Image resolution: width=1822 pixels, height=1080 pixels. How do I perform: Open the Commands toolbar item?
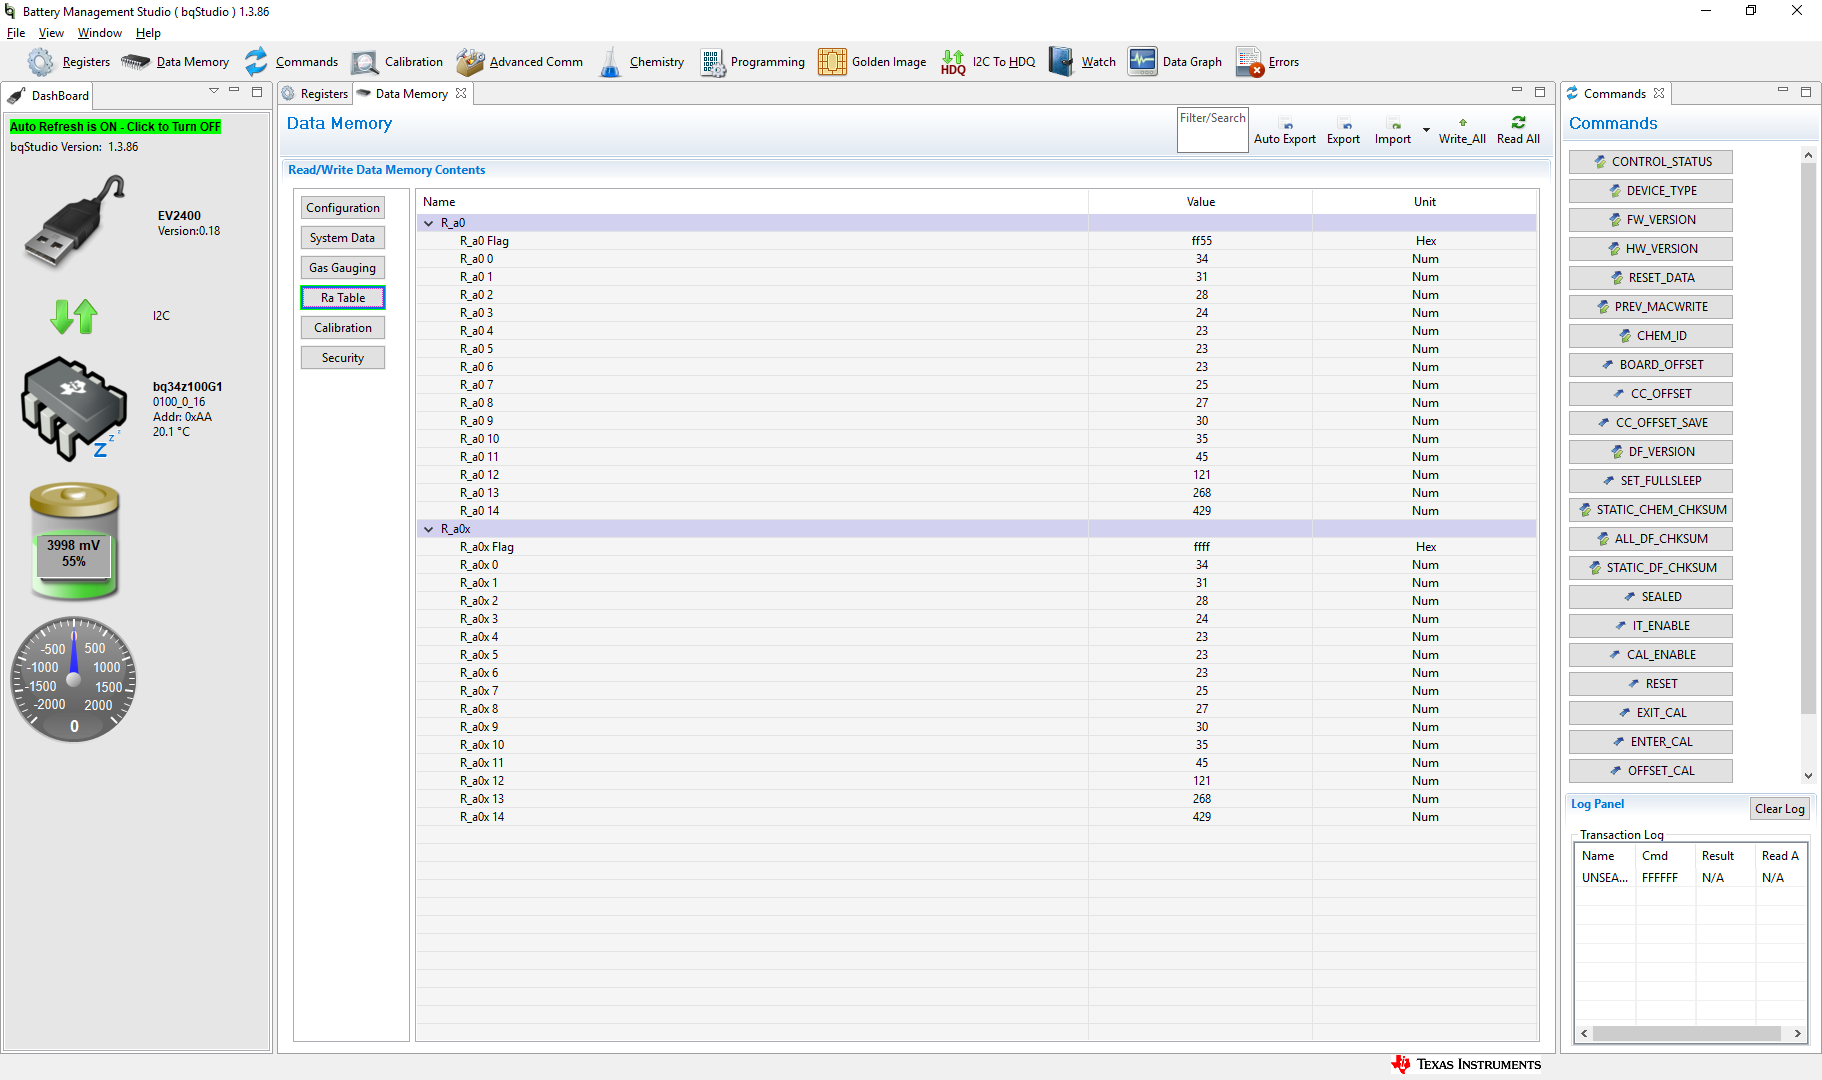point(291,62)
